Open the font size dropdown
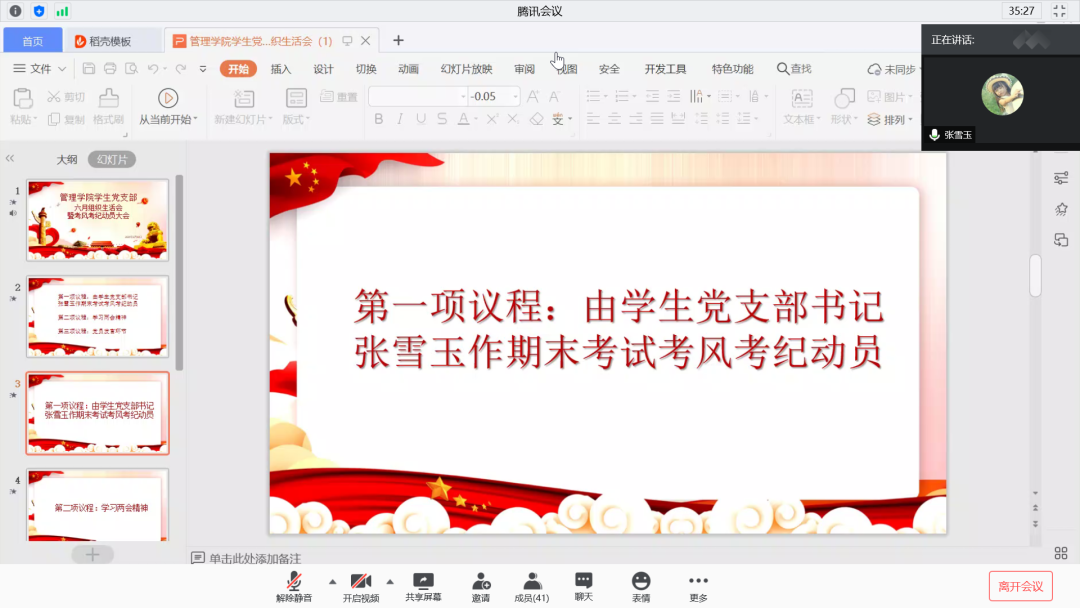 [x=517, y=95]
